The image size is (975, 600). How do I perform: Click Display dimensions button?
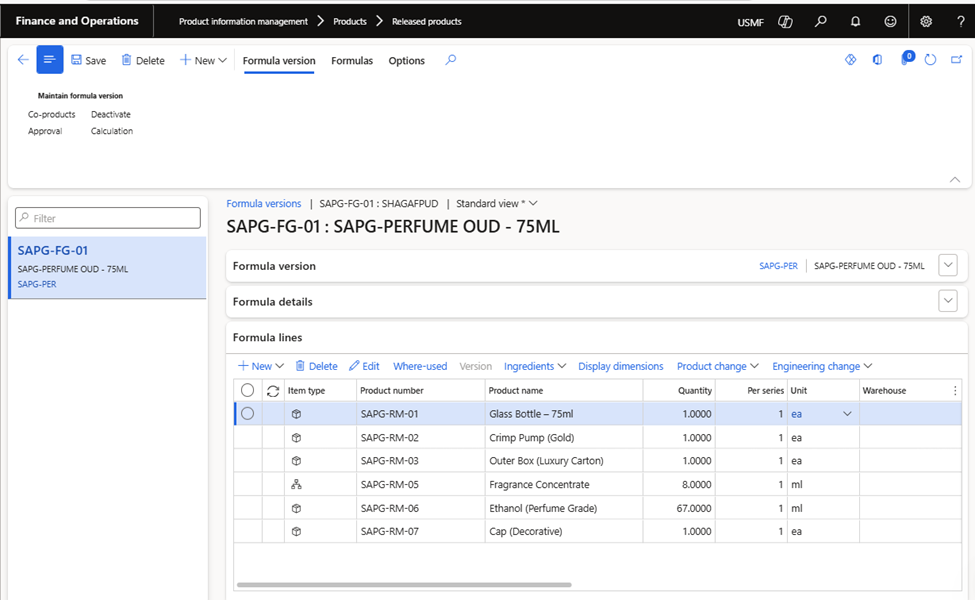click(621, 366)
